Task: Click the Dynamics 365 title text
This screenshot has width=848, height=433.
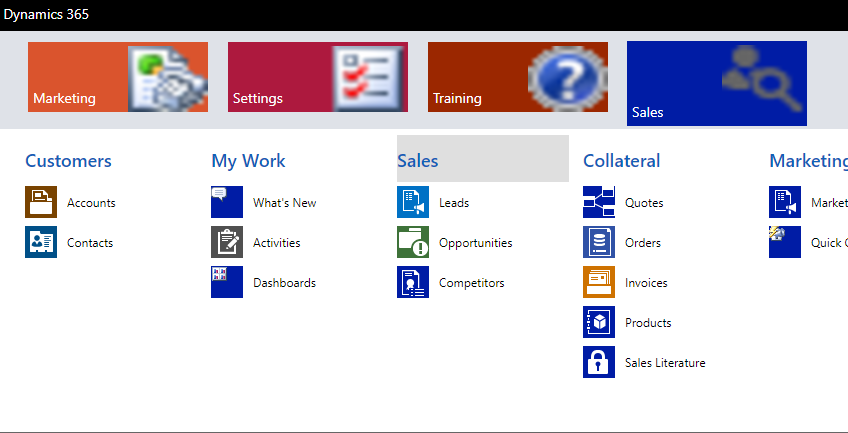Action: click(x=47, y=15)
